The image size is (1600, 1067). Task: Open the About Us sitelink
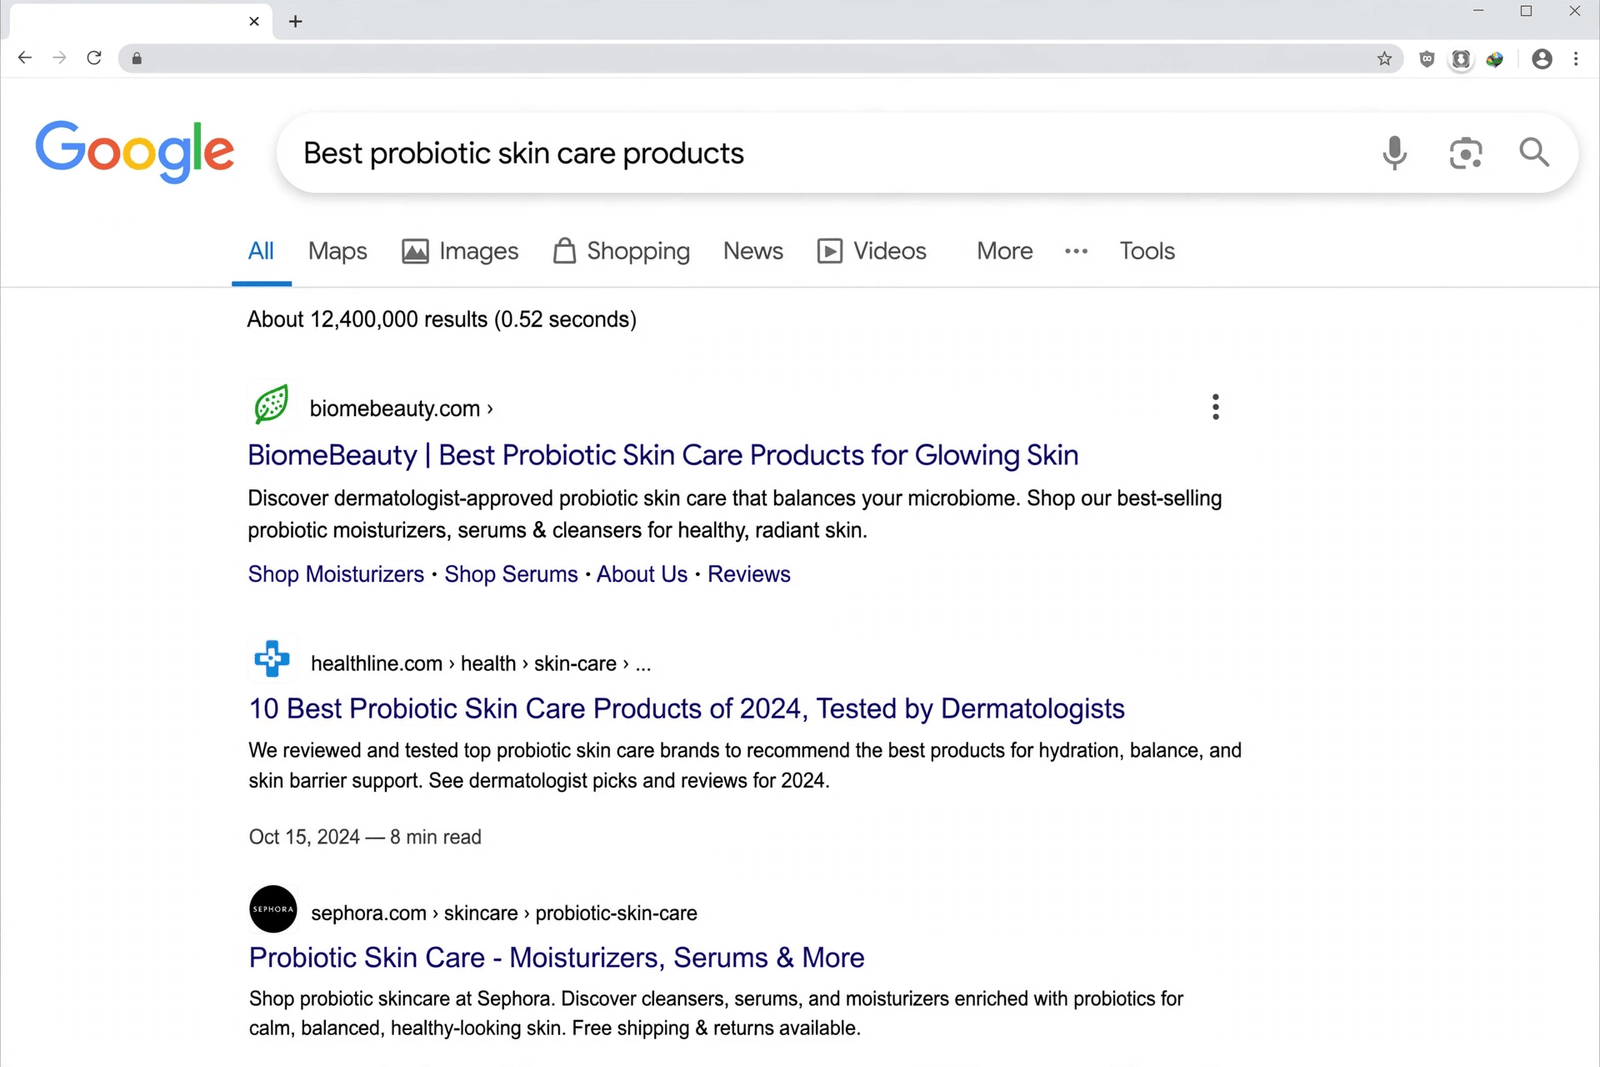[642, 574]
